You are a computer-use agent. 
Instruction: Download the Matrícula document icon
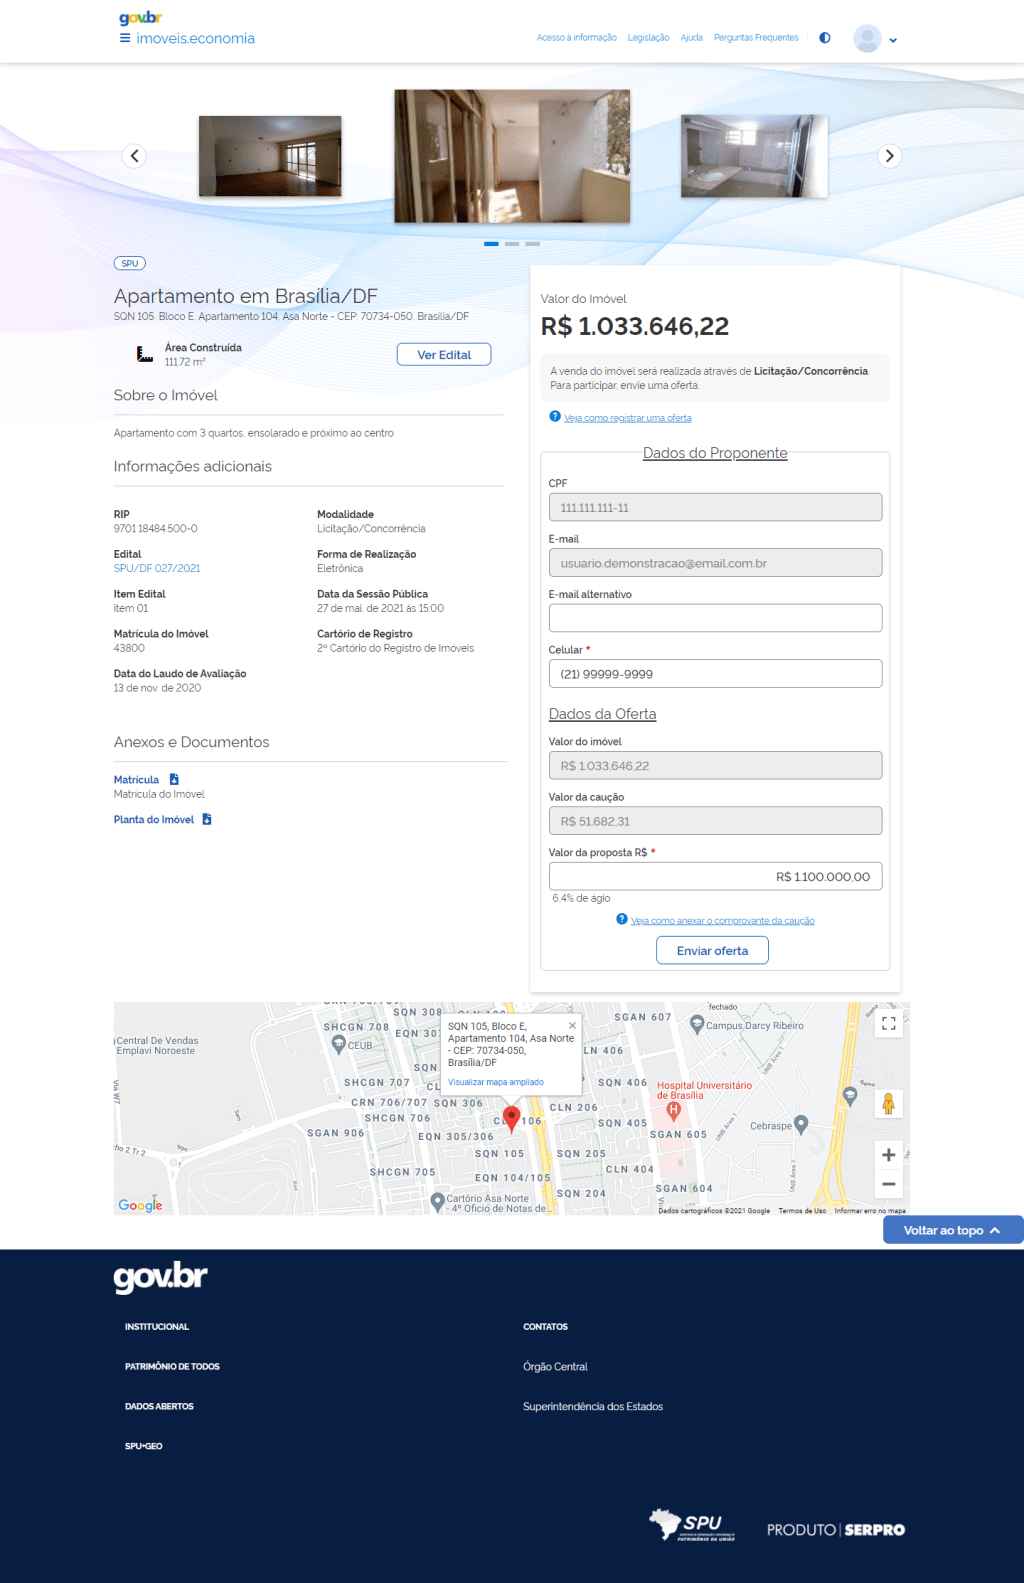[174, 779]
